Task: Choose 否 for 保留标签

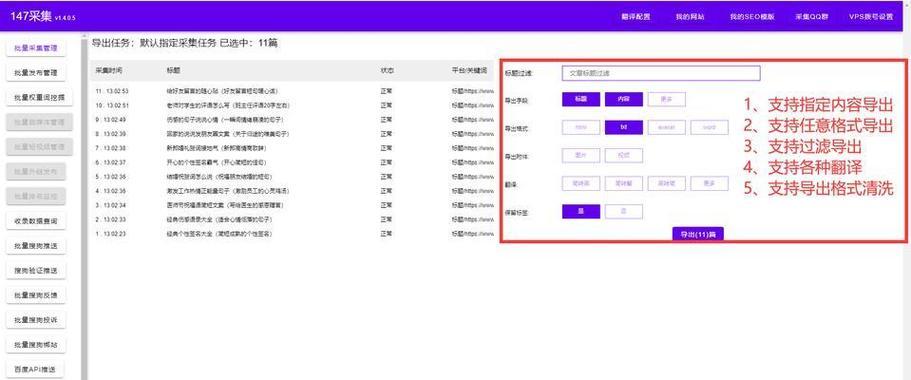Action: click(623, 211)
